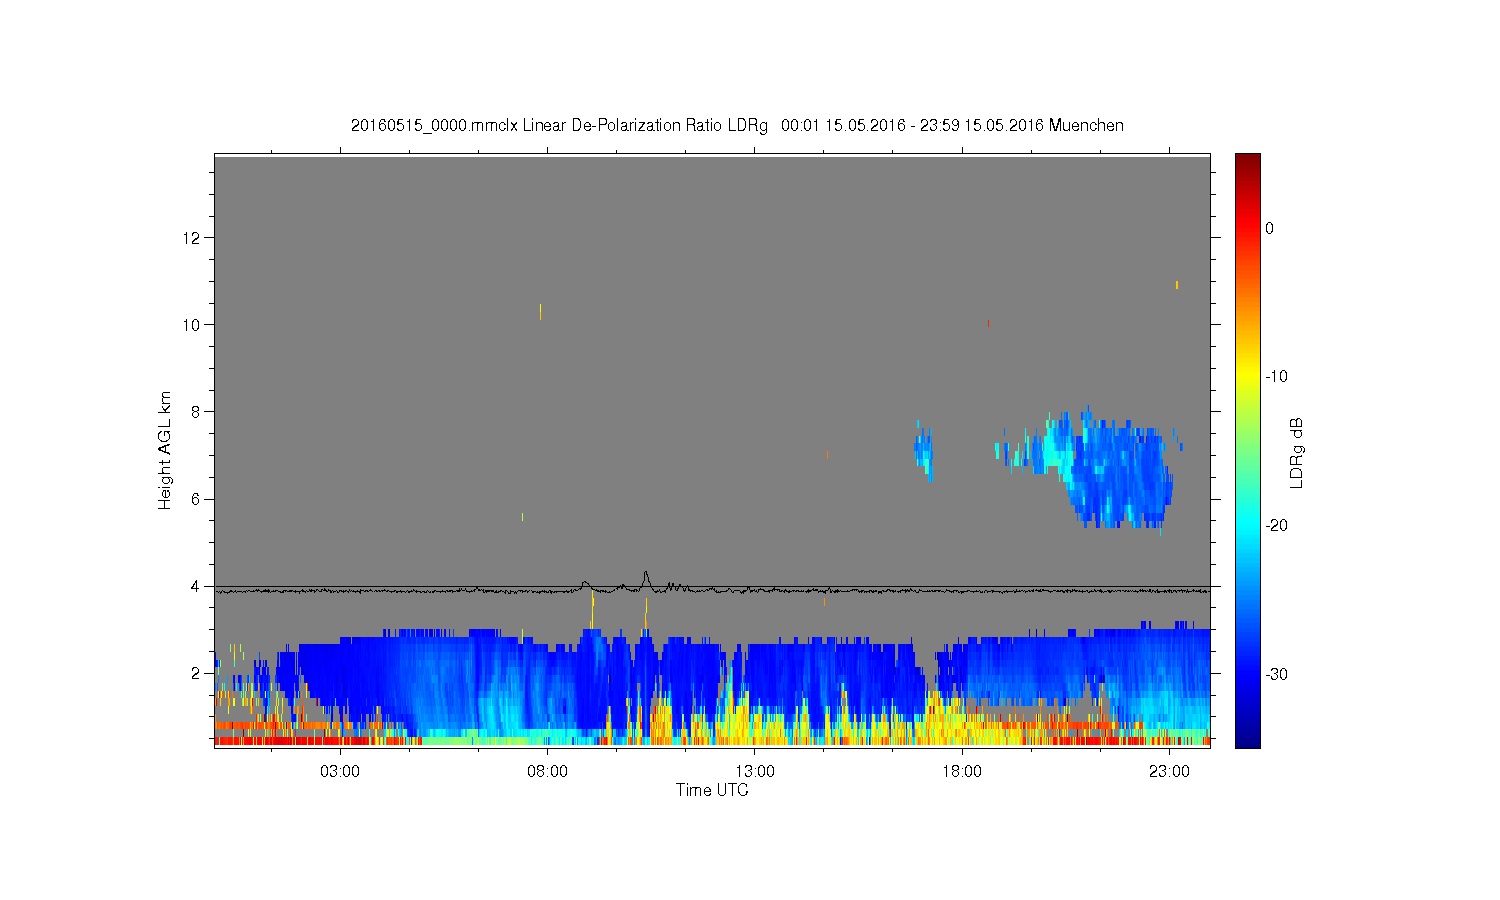
Task: Click the 18:00 time tick label
Action: pos(962,771)
